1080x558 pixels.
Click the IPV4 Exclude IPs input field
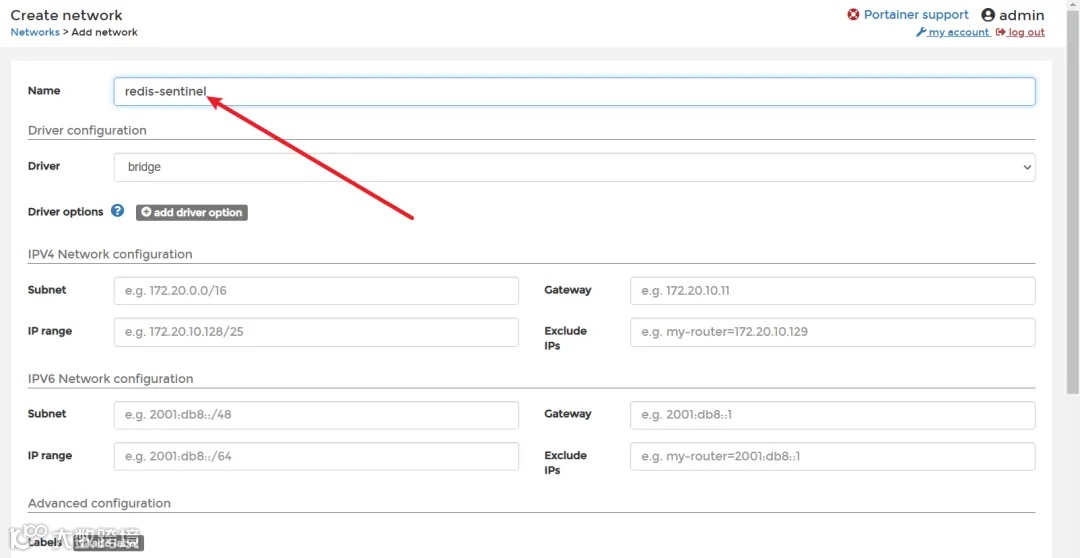pos(833,332)
